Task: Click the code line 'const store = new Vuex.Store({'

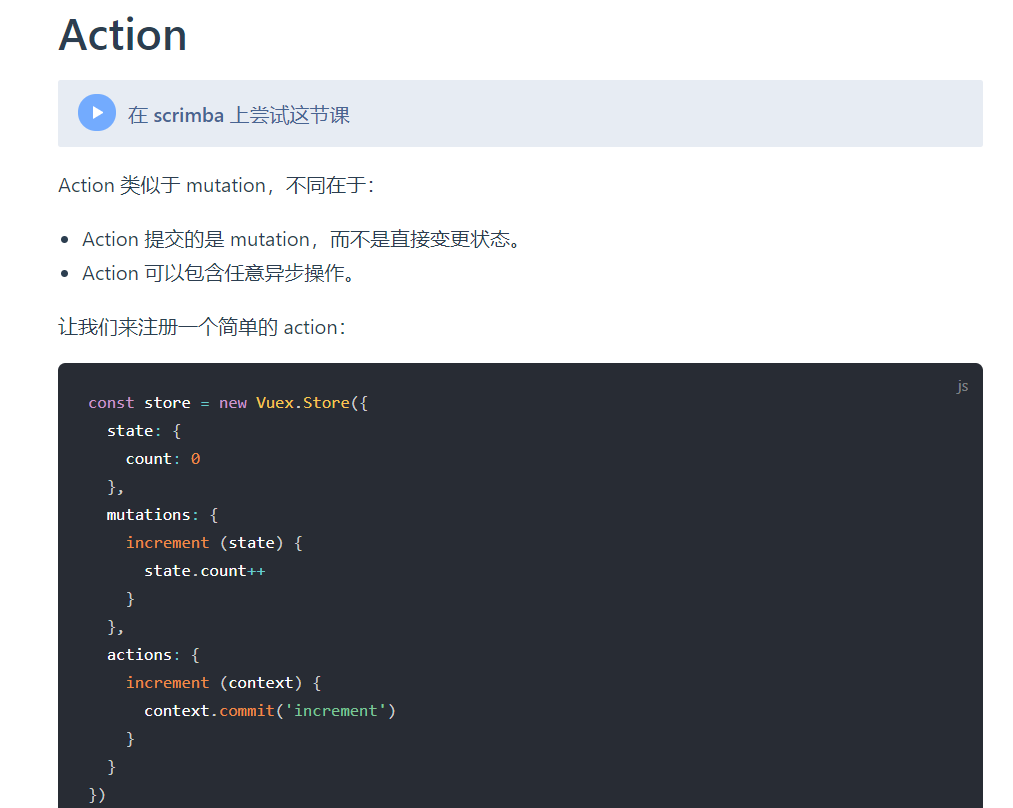Action: 228,403
